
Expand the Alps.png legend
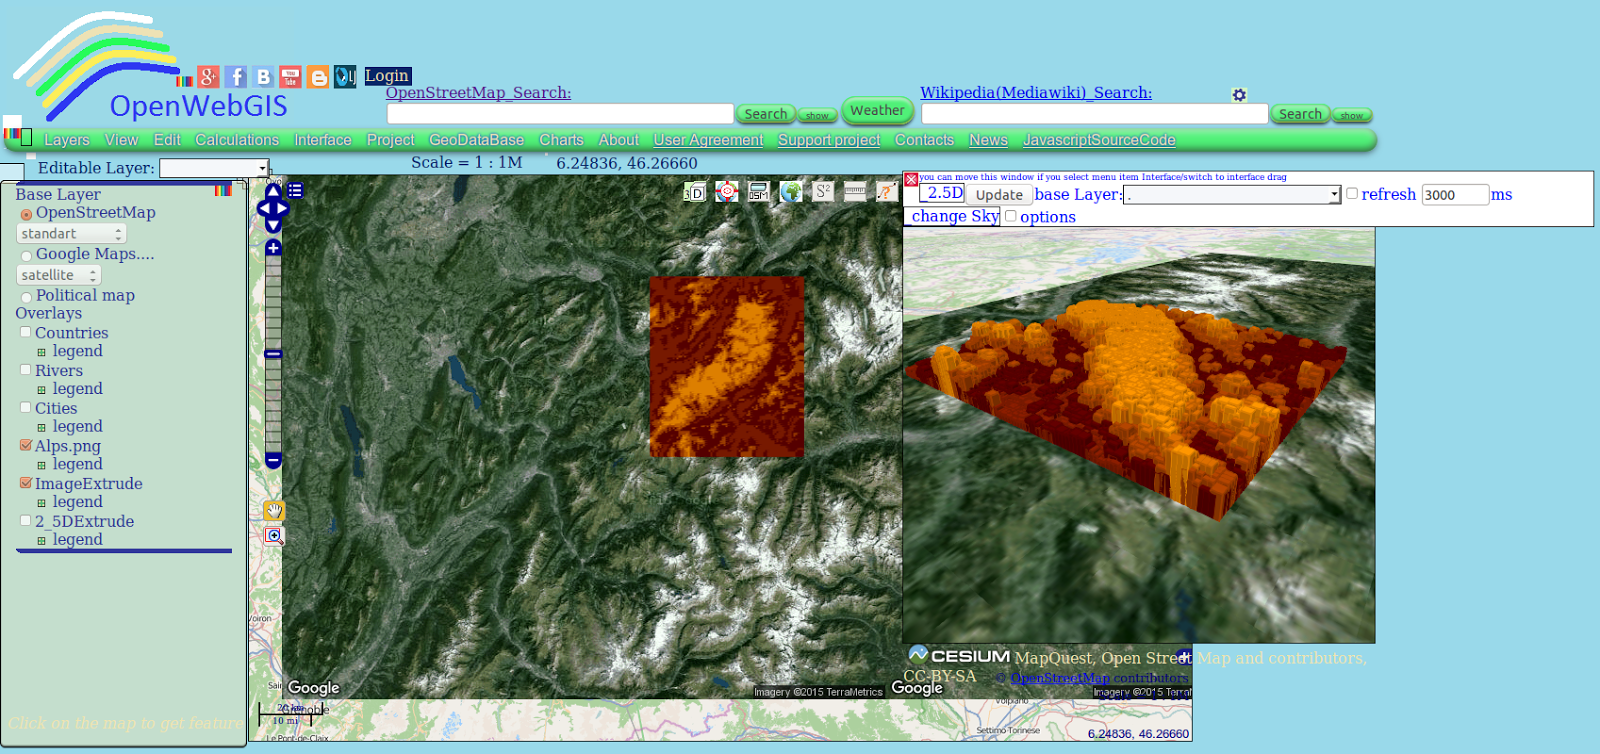(42, 465)
